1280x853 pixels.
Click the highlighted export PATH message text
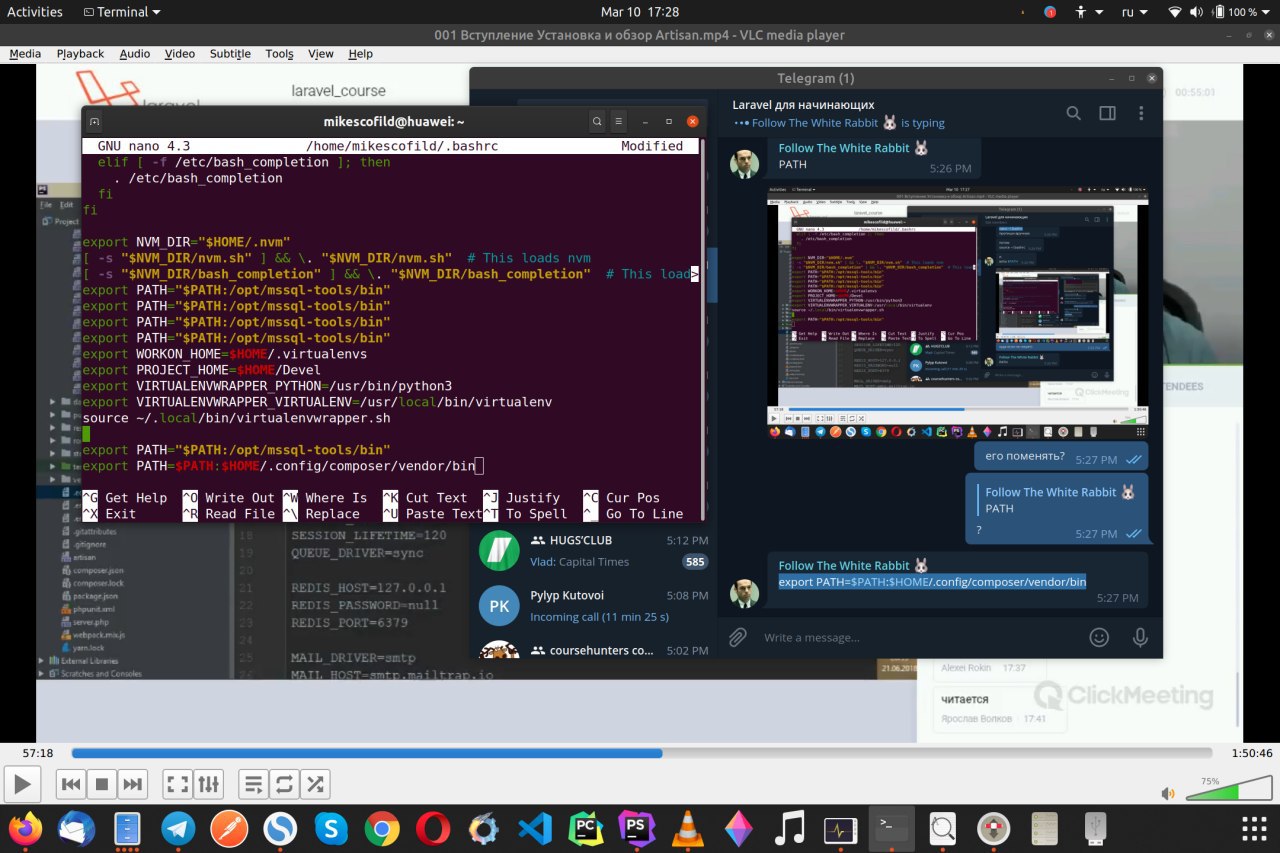pos(932,582)
